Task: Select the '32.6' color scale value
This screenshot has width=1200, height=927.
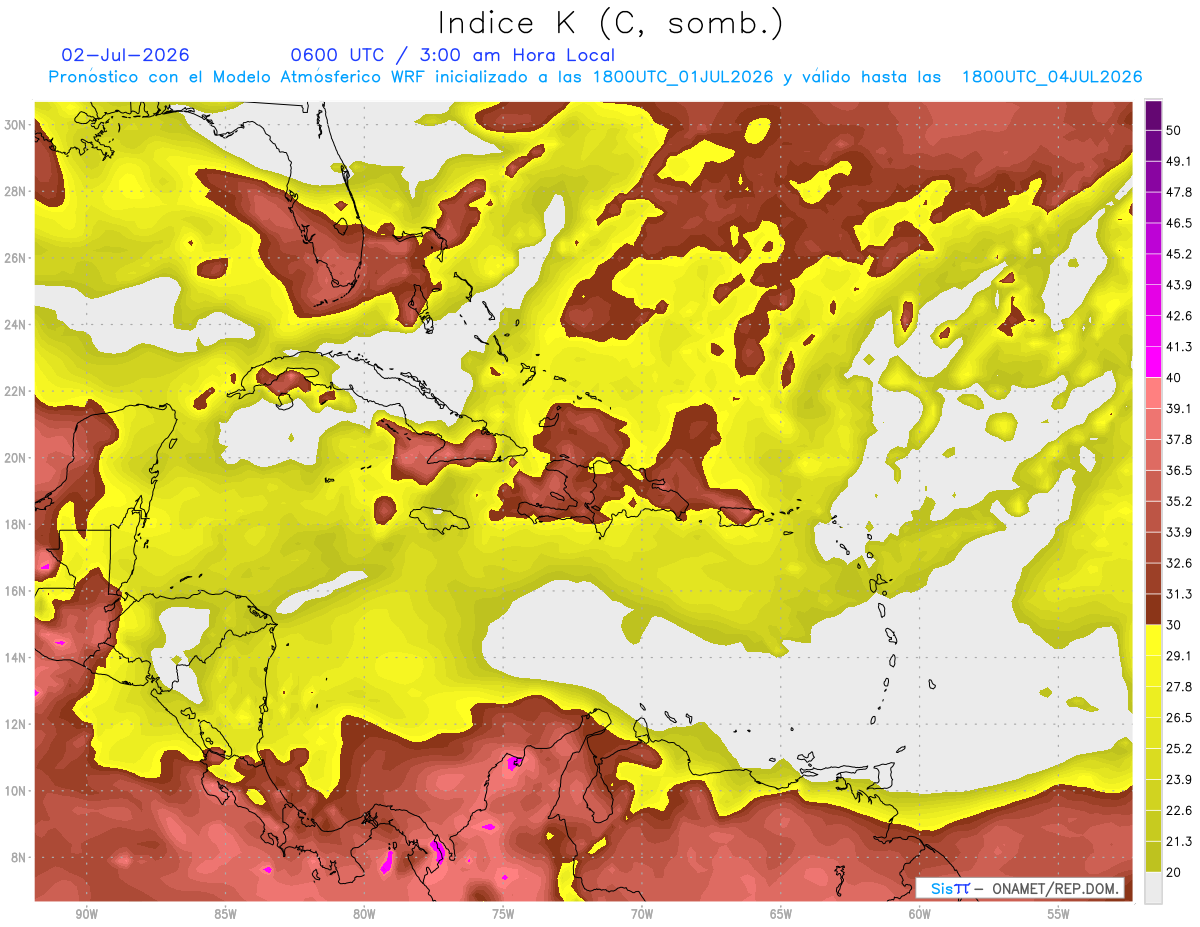Action: pos(1179,563)
